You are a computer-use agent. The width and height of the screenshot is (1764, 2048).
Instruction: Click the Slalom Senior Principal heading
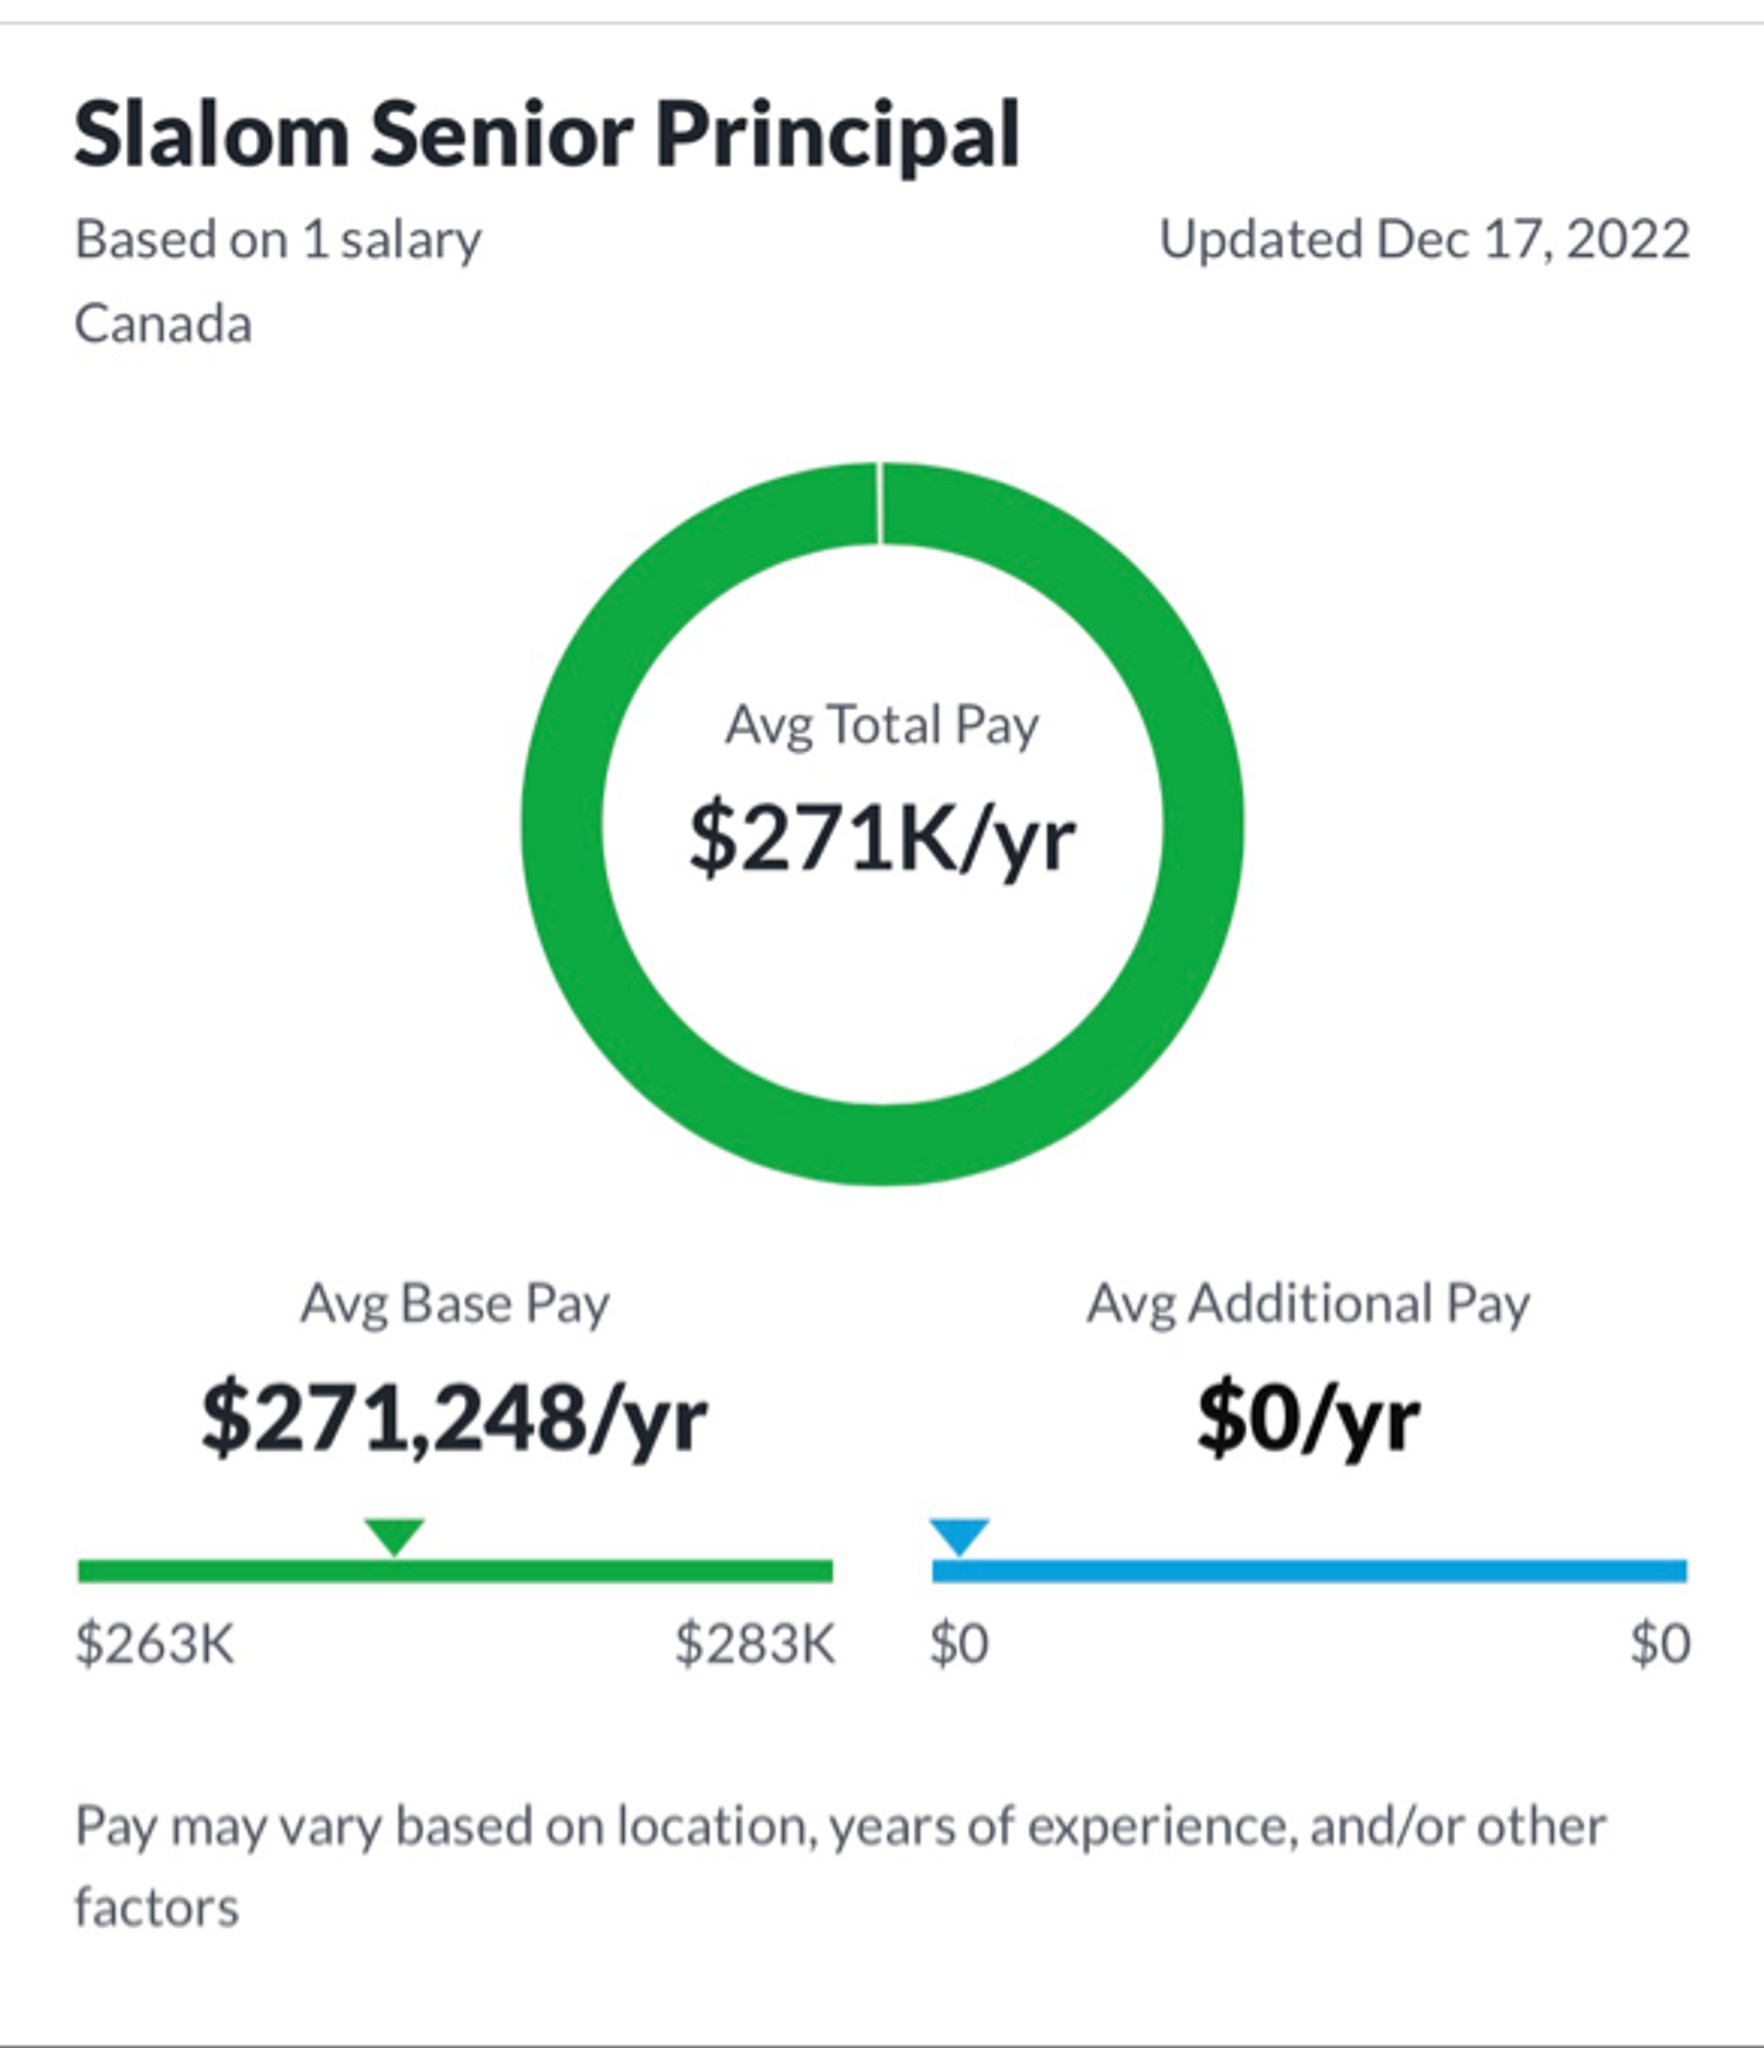pyautogui.click(x=547, y=135)
